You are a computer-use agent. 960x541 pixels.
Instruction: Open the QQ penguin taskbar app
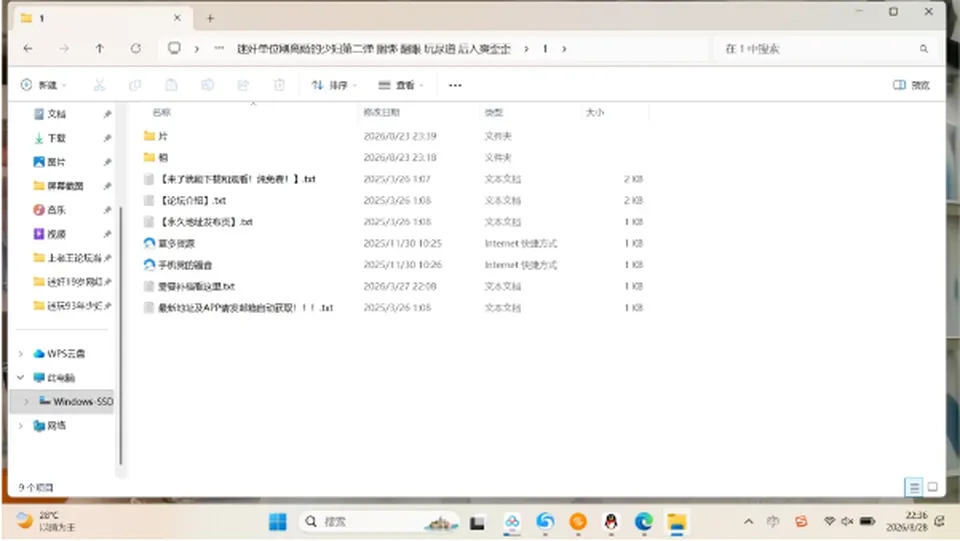click(x=610, y=522)
